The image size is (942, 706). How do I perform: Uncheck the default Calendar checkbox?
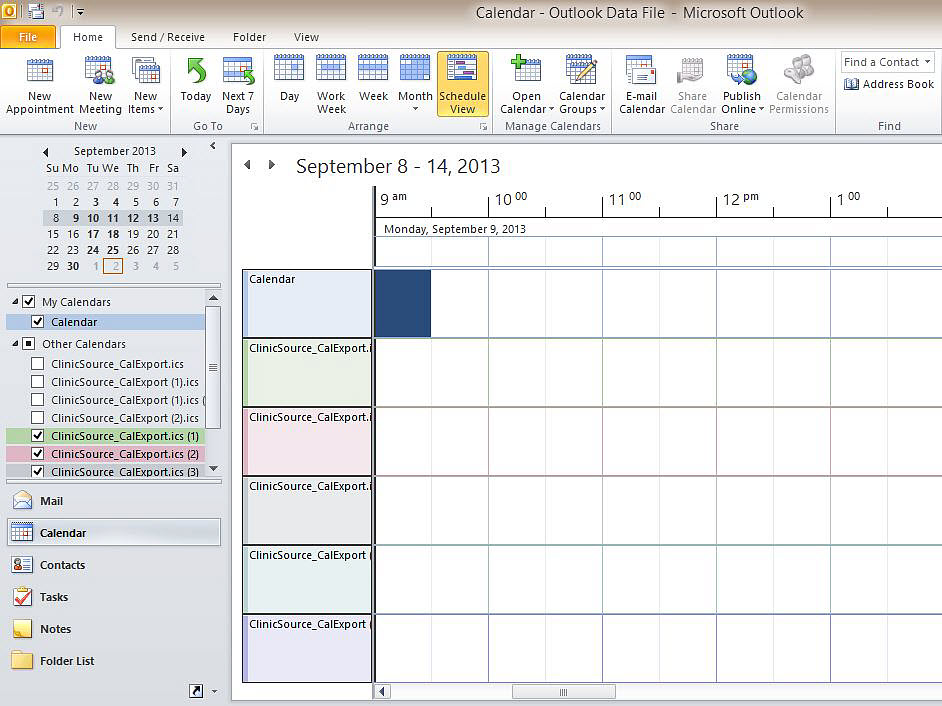point(37,322)
